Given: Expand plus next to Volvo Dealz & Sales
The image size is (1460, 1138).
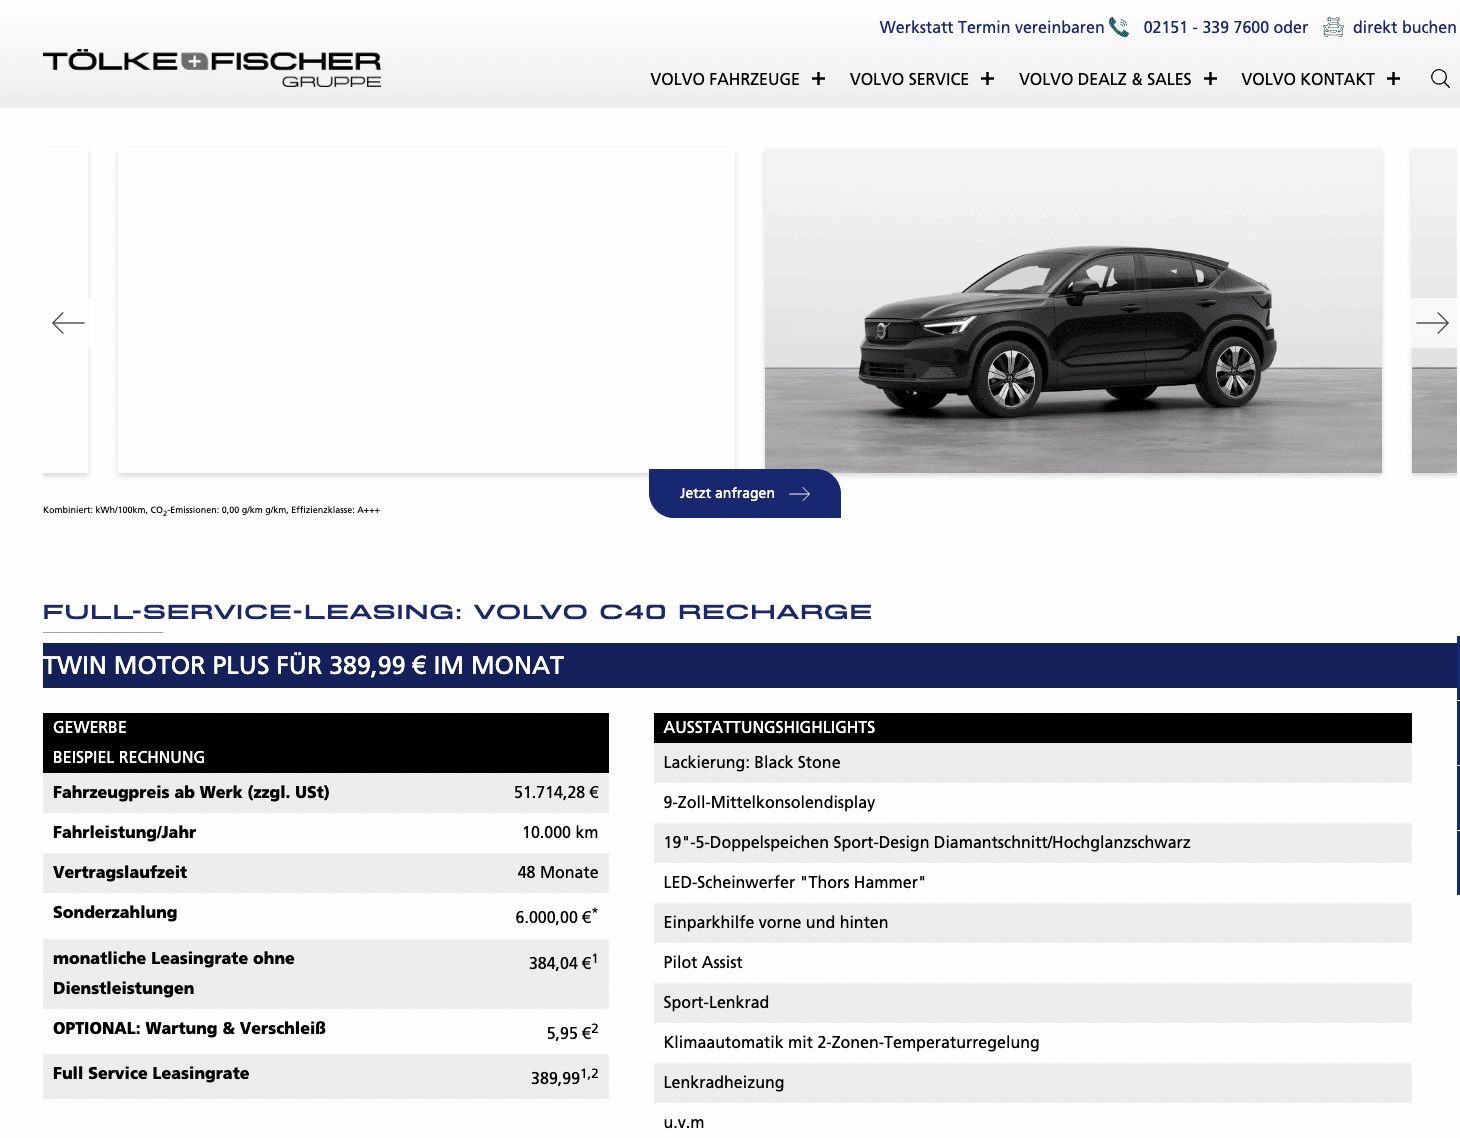Looking at the screenshot, I should tap(1210, 79).
